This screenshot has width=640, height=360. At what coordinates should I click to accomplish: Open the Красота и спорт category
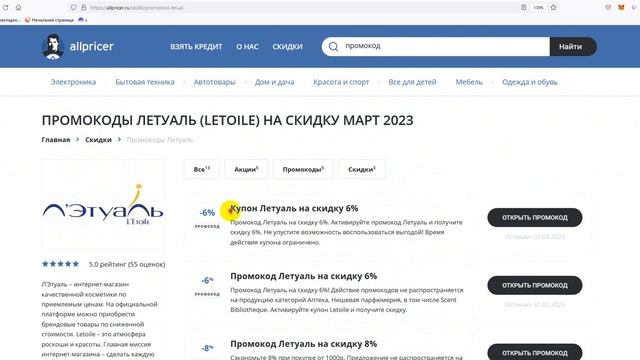pos(341,82)
